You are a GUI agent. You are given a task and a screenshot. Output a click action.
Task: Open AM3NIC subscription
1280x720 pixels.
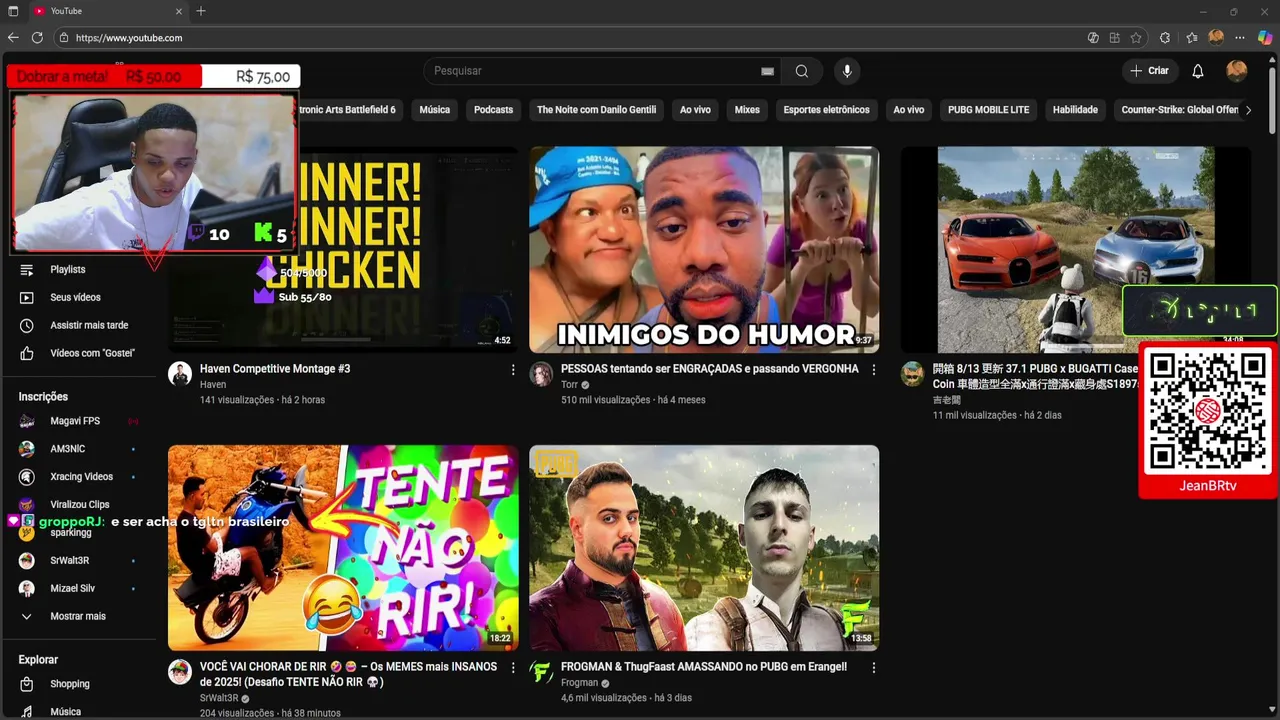[68, 449]
